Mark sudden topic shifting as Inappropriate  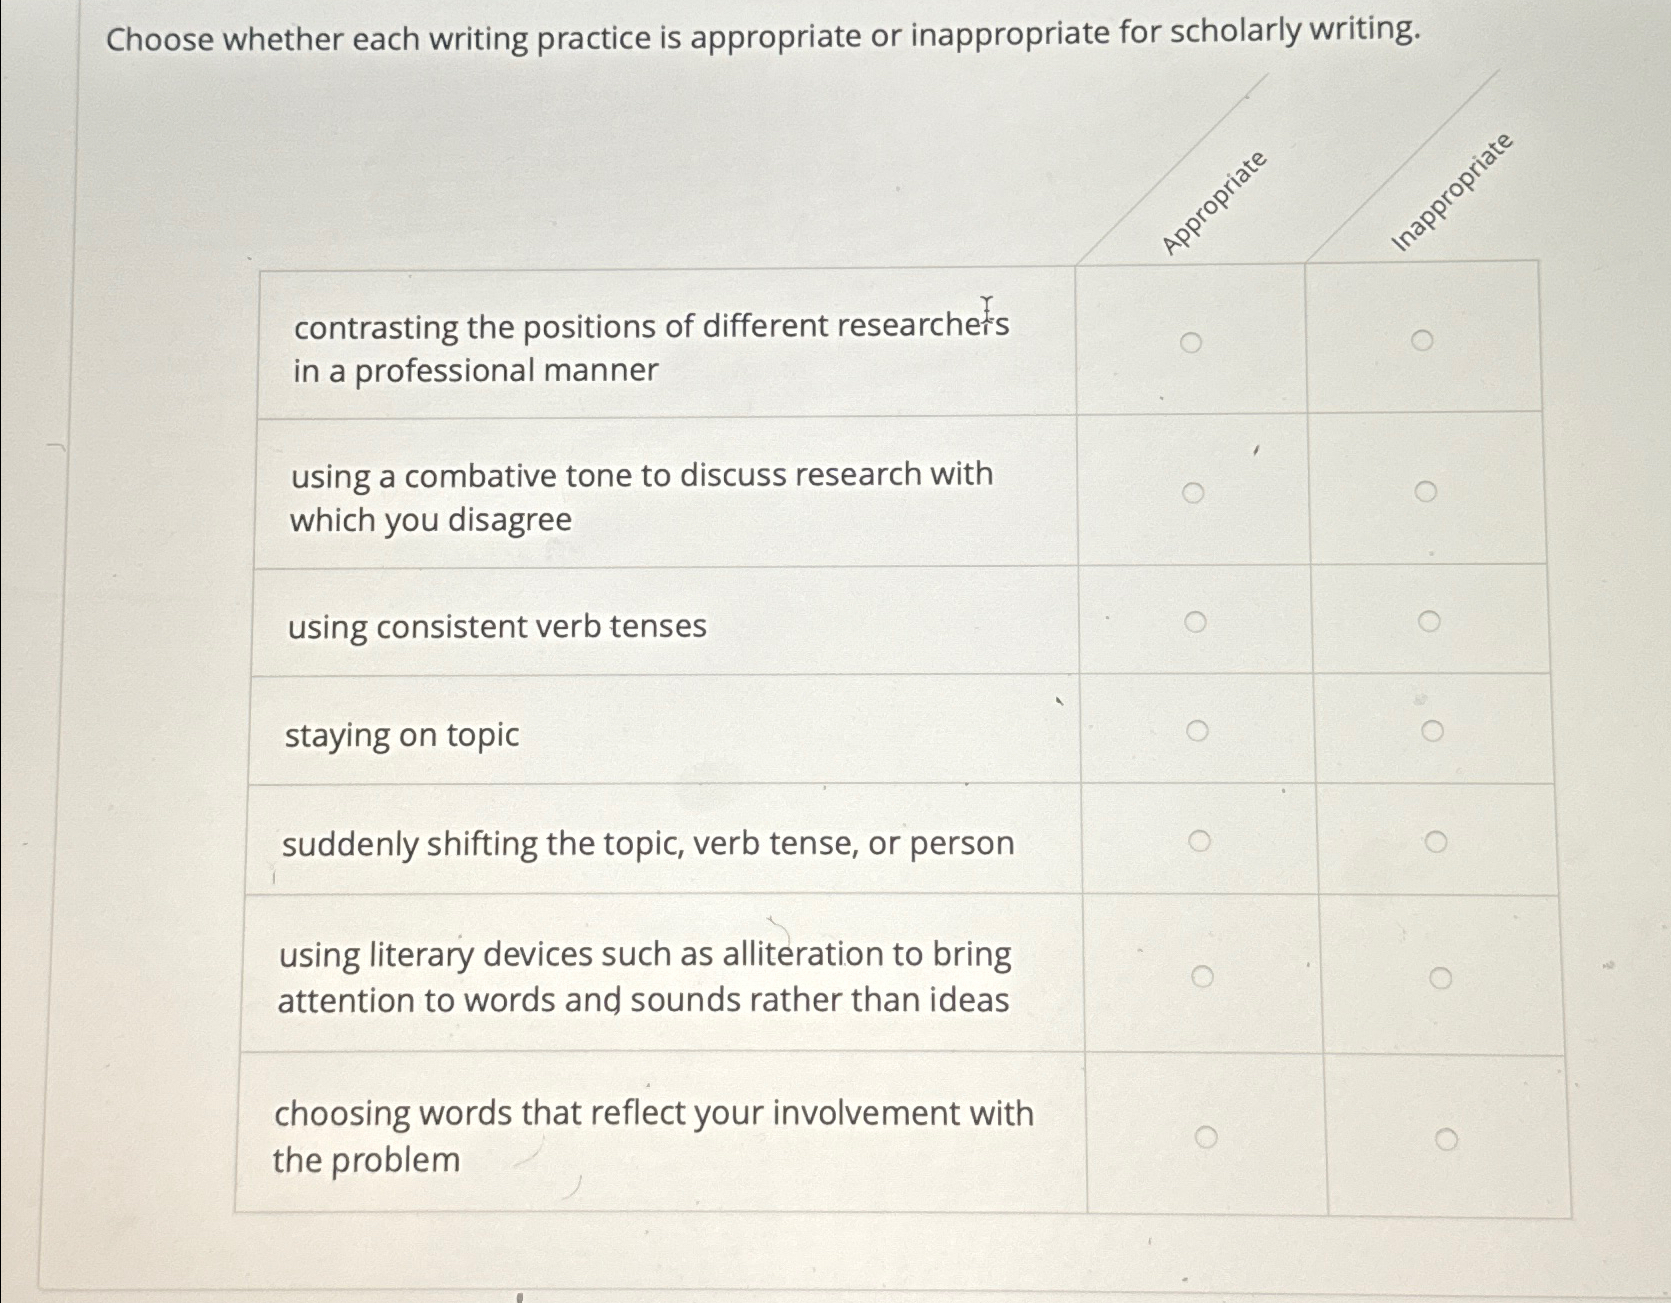click(1435, 843)
